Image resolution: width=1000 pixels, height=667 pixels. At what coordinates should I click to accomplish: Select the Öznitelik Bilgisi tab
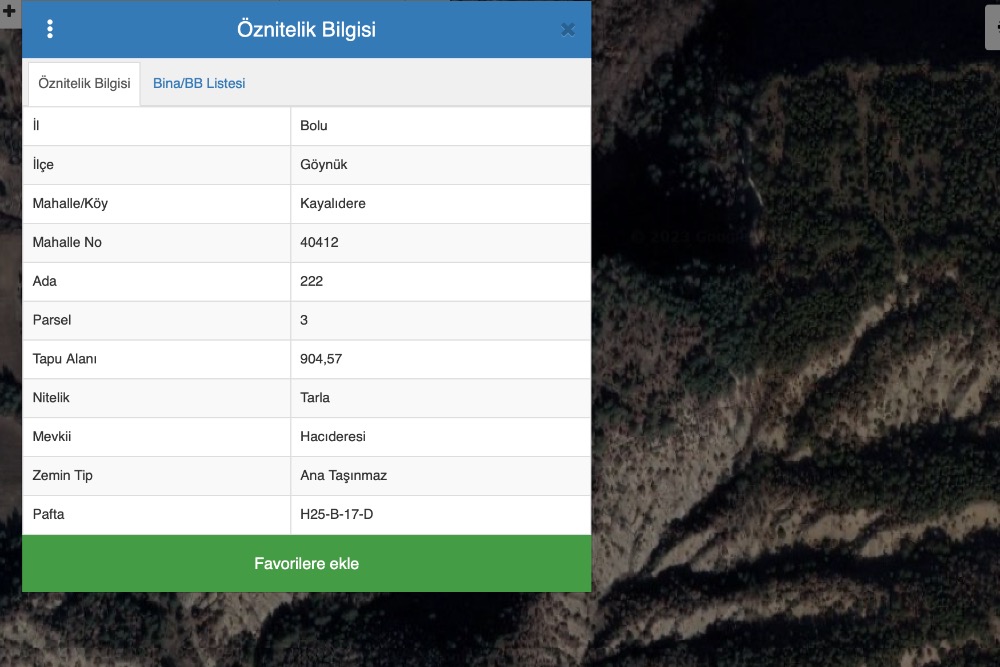pos(84,83)
